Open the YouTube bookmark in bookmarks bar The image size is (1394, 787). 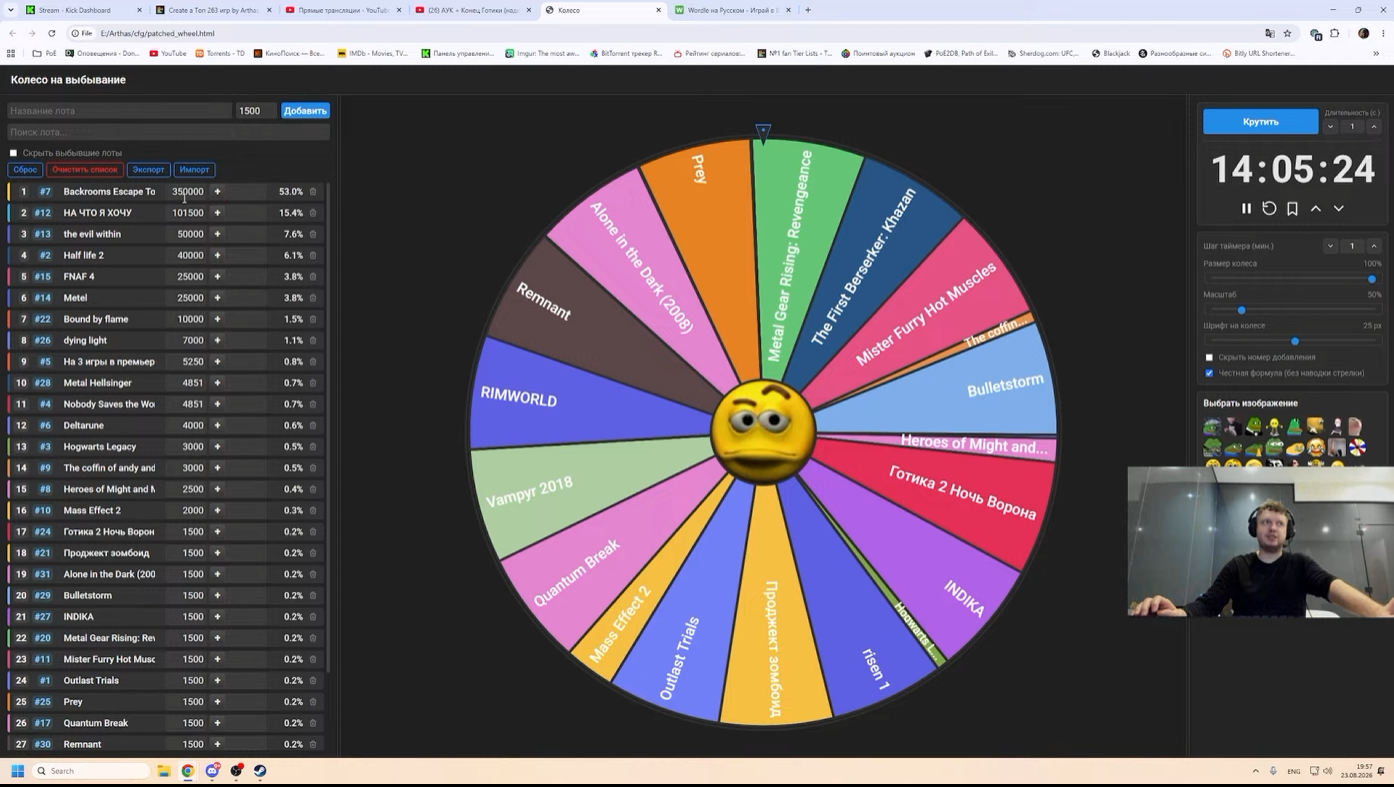coord(168,54)
